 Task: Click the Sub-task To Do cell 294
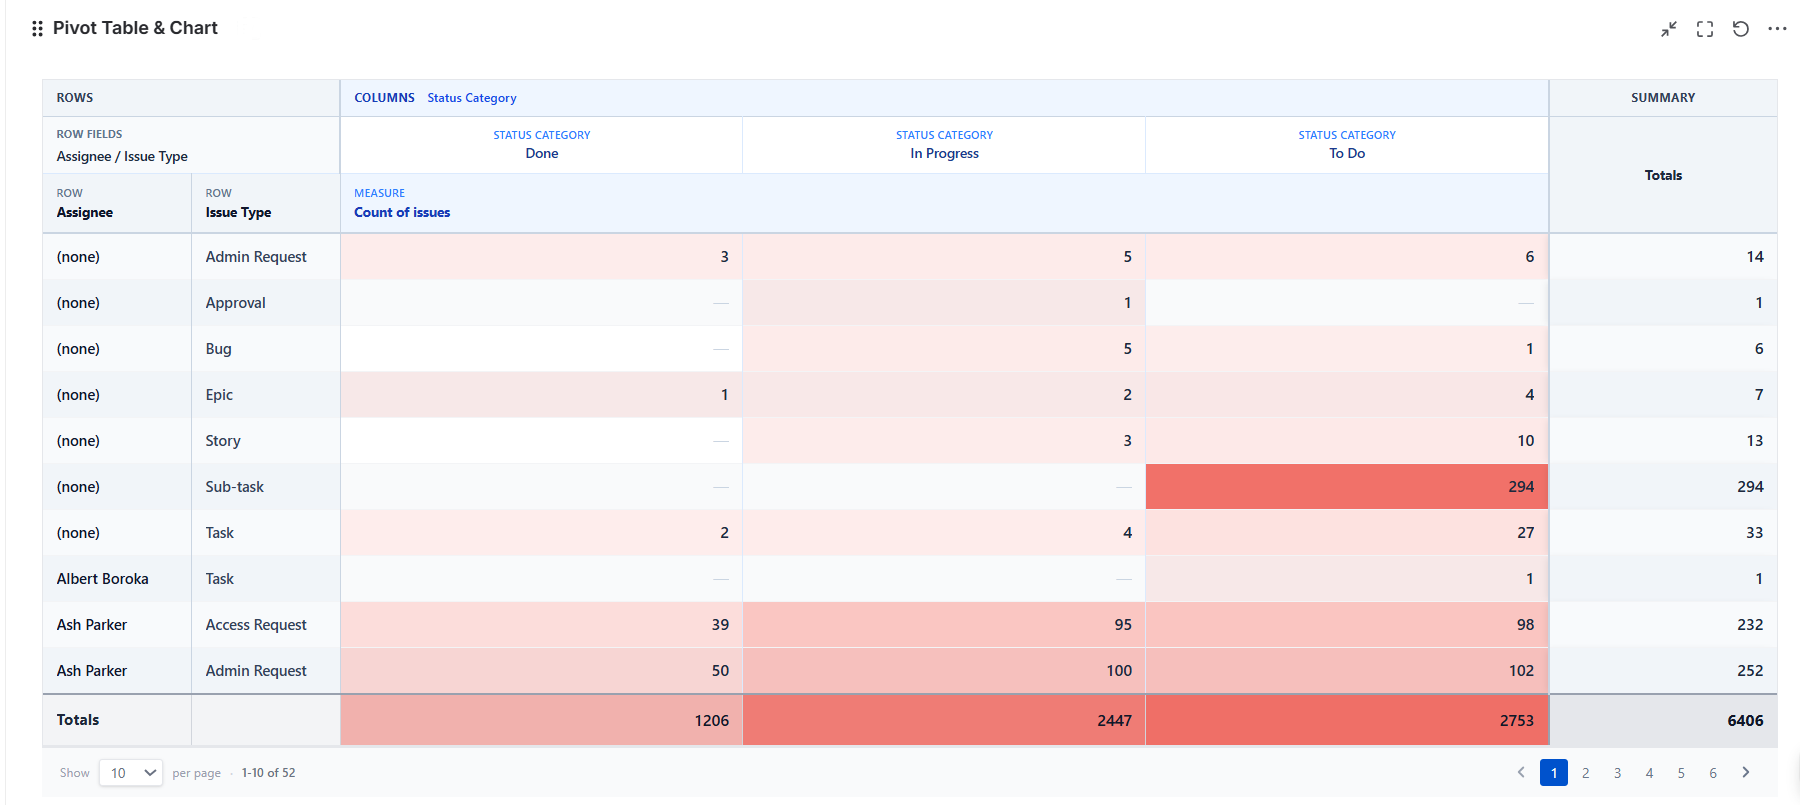pos(1347,487)
